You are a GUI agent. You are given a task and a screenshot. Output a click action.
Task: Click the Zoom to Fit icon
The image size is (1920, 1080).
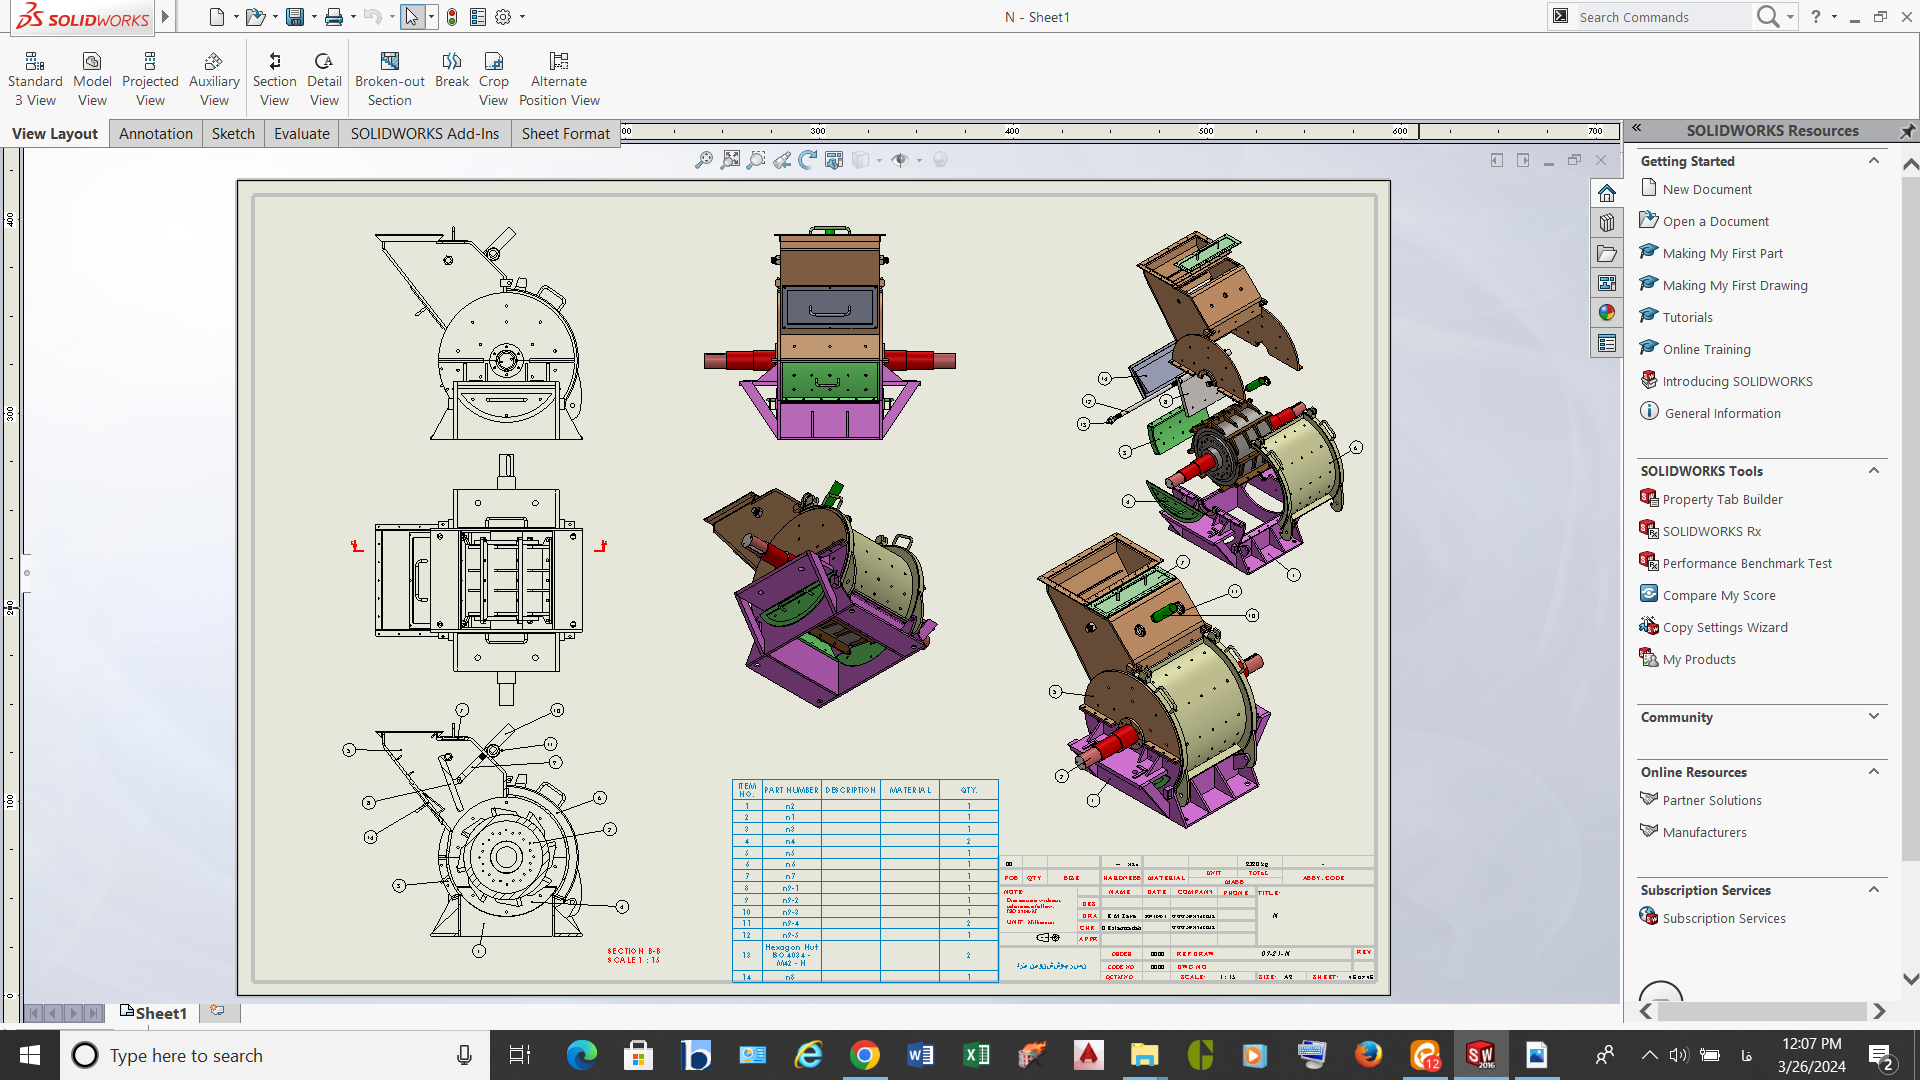click(x=704, y=160)
